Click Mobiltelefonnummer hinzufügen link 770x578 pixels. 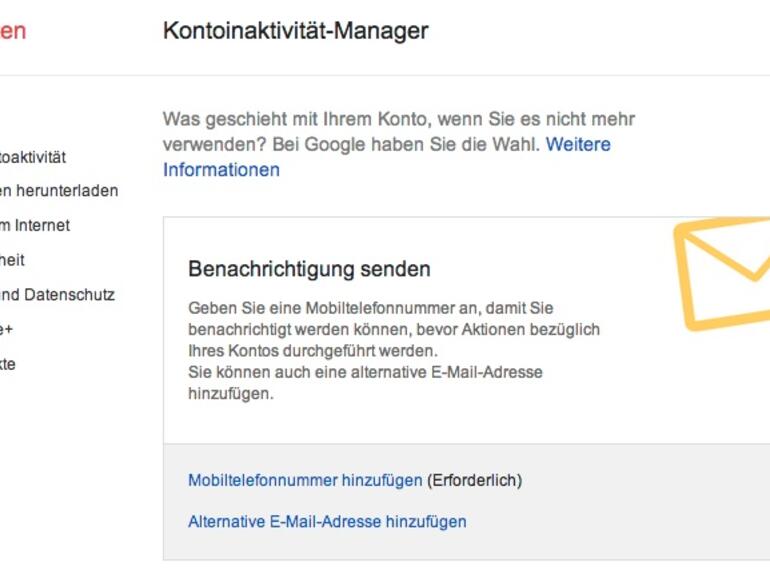pos(305,481)
